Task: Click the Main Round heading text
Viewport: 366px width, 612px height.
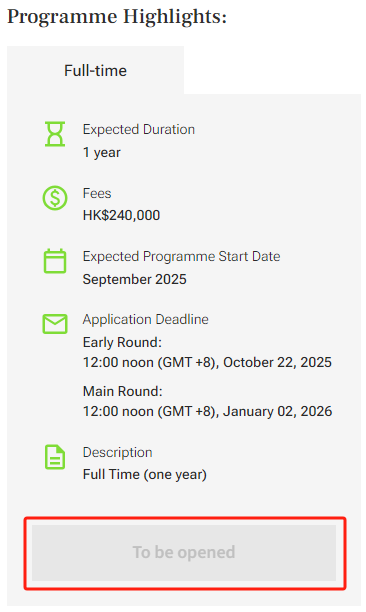Action: coord(123,391)
